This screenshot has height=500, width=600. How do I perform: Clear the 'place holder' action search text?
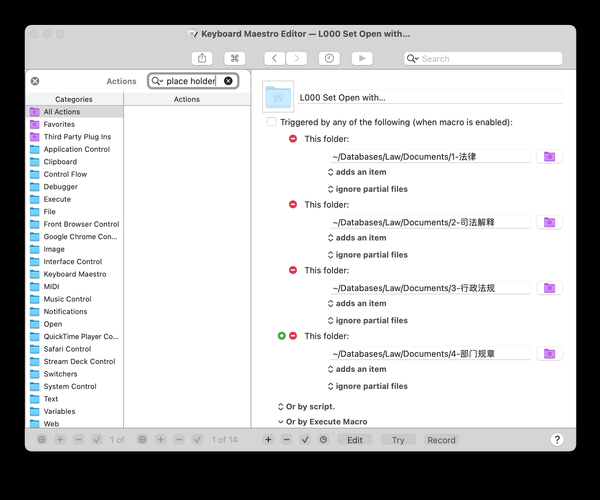[x=228, y=81]
